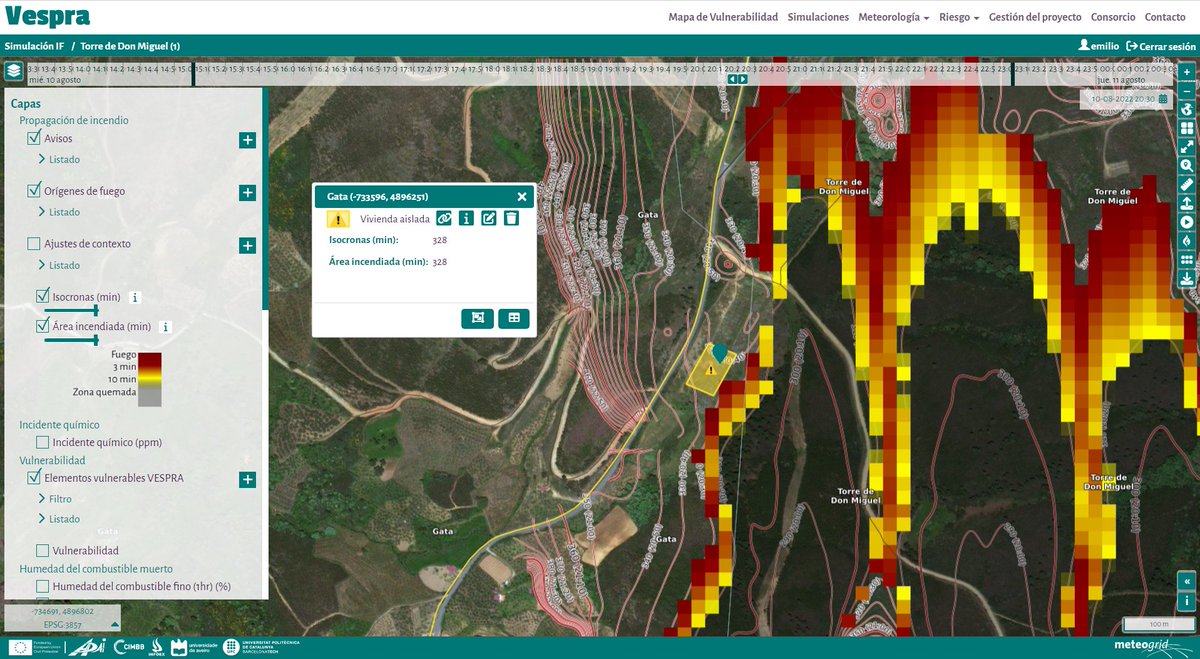Viewport: 1200px width, 659px height.
Task: Uncheck the Isocronas (min) layer
Action: tap(43, 296)
